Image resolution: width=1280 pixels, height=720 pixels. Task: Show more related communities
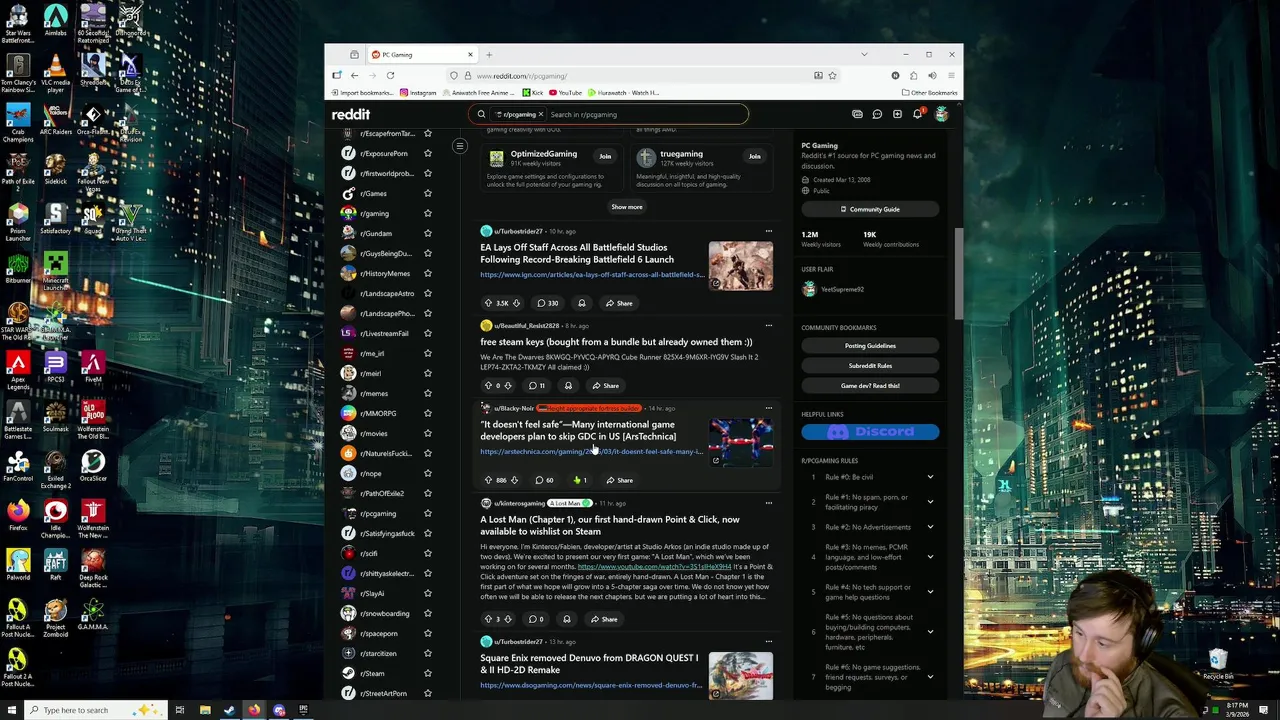(x=627, y=207)
